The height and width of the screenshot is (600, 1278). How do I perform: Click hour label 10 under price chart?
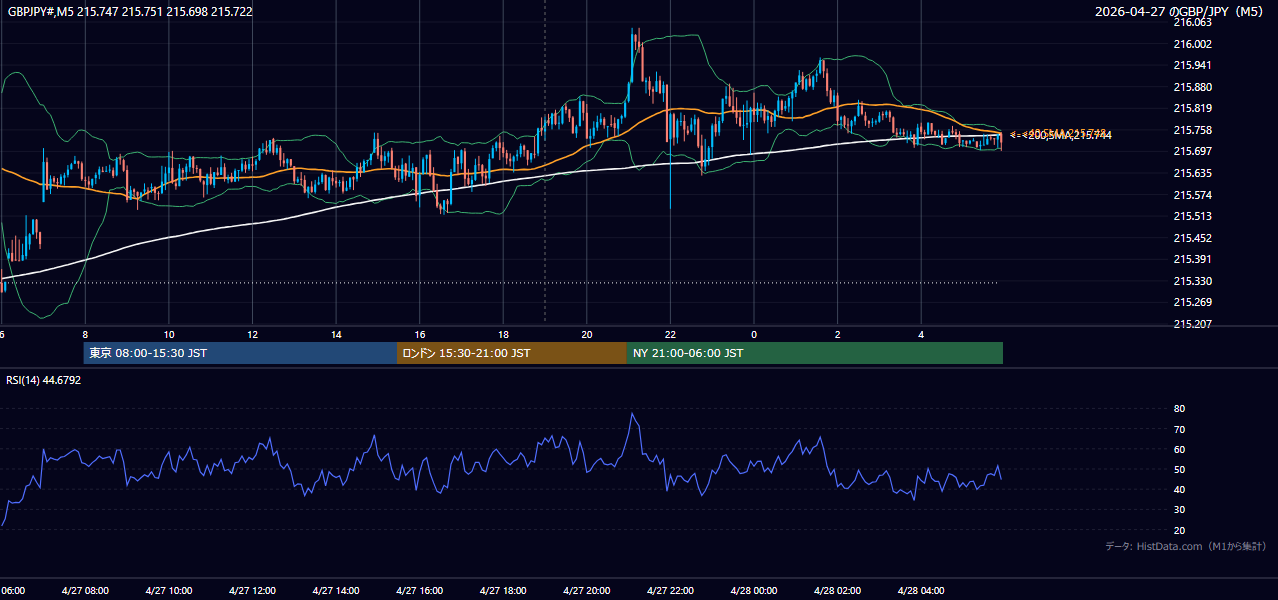tap(169, 334)
